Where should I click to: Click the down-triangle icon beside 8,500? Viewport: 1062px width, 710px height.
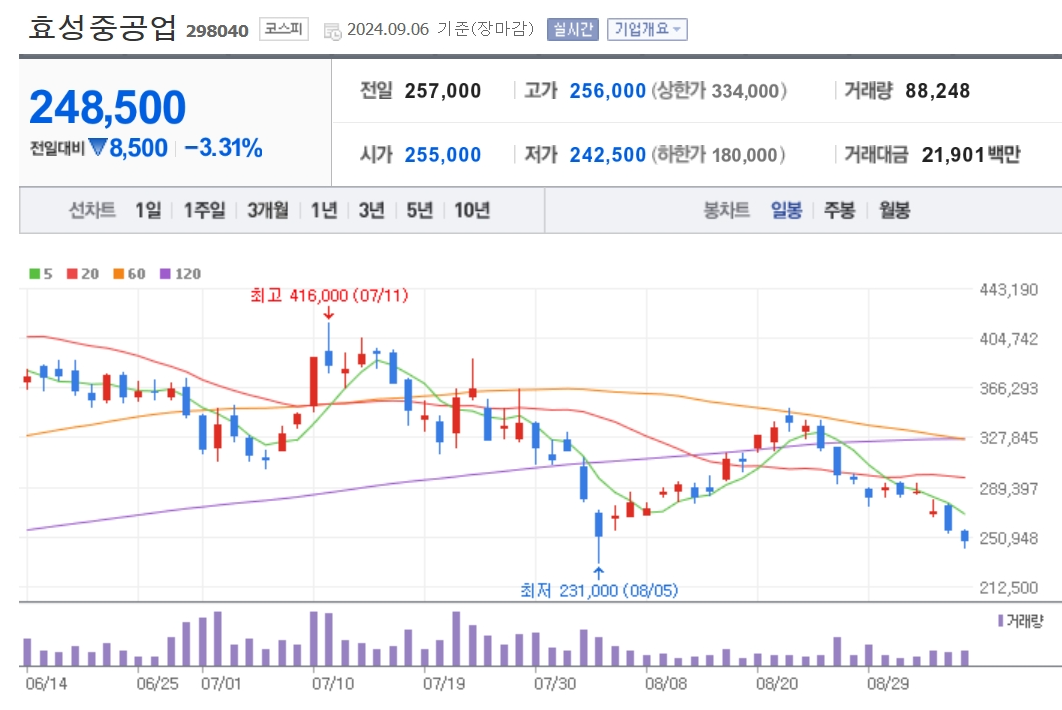tap(98, 146)
